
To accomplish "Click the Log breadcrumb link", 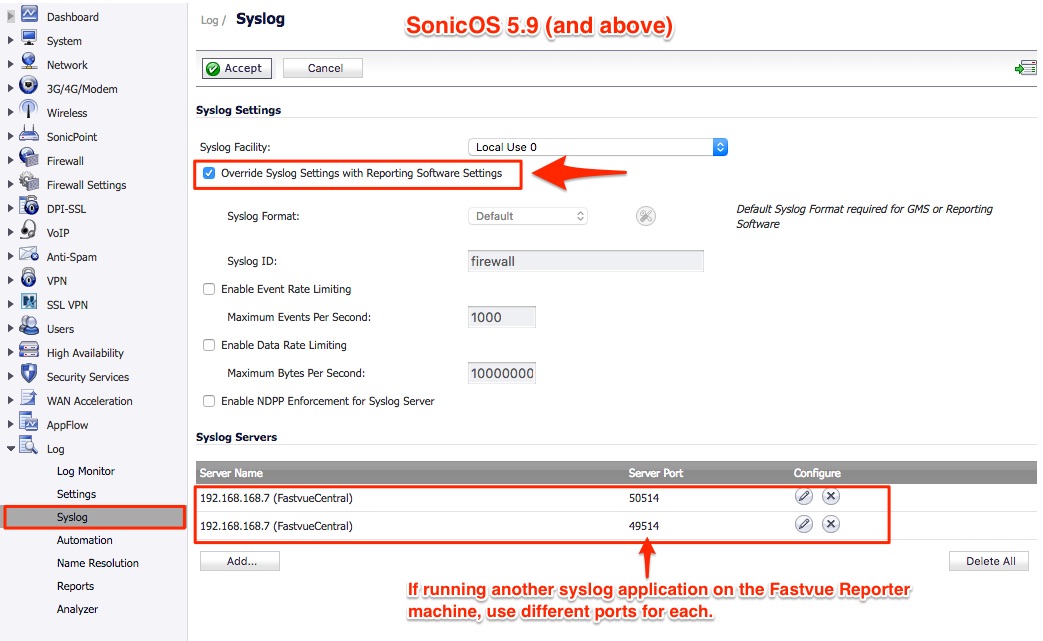I will [210, 20].
